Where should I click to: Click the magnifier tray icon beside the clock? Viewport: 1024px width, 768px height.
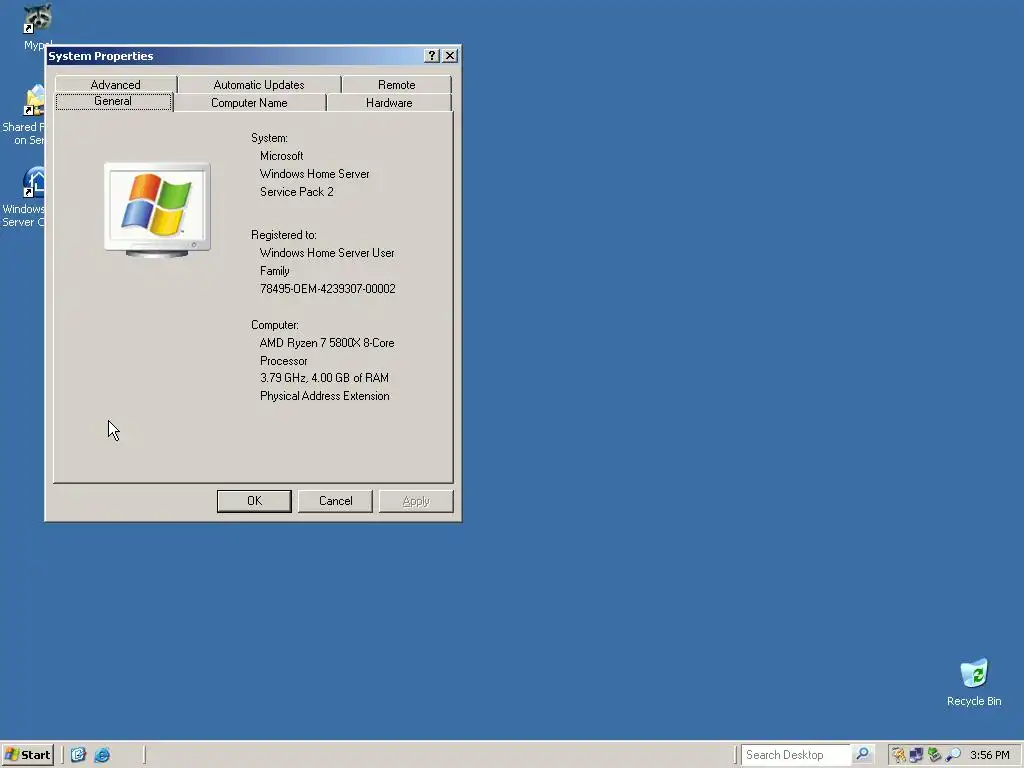coord(953,755)
